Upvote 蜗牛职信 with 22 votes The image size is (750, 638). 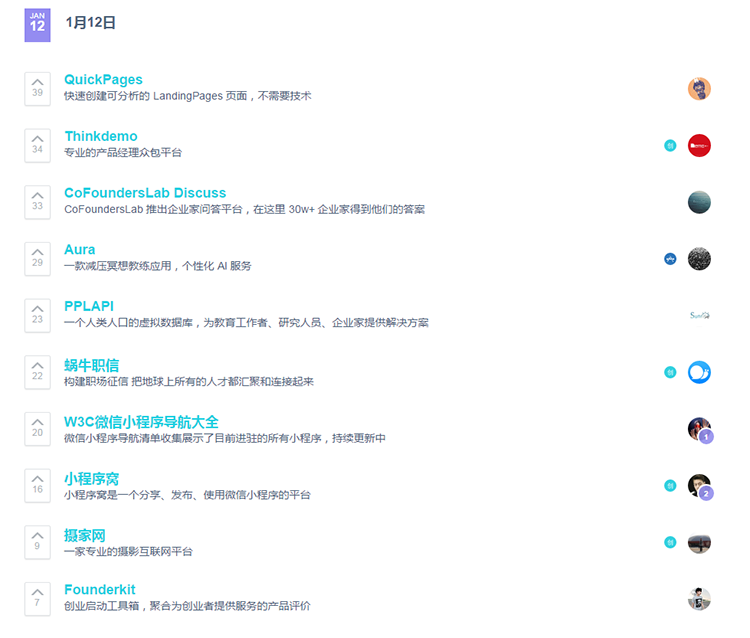(x=37, y=372)
